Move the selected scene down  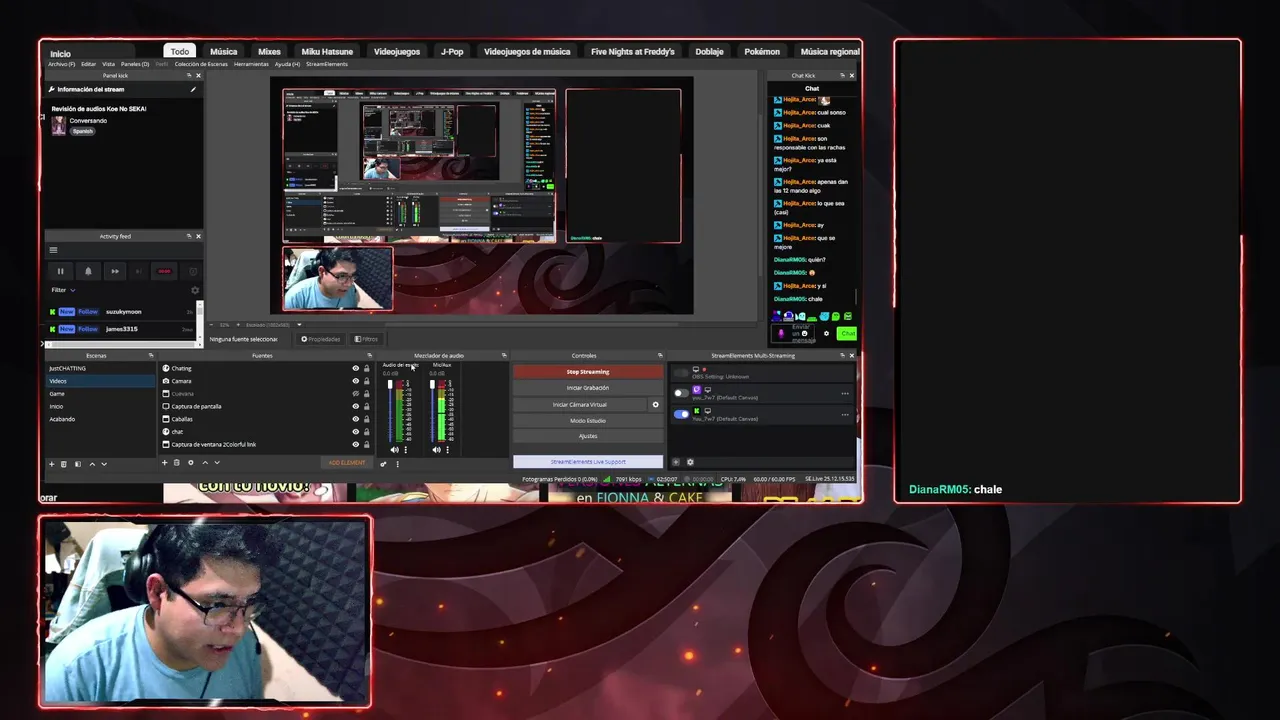tap(104, 463)
